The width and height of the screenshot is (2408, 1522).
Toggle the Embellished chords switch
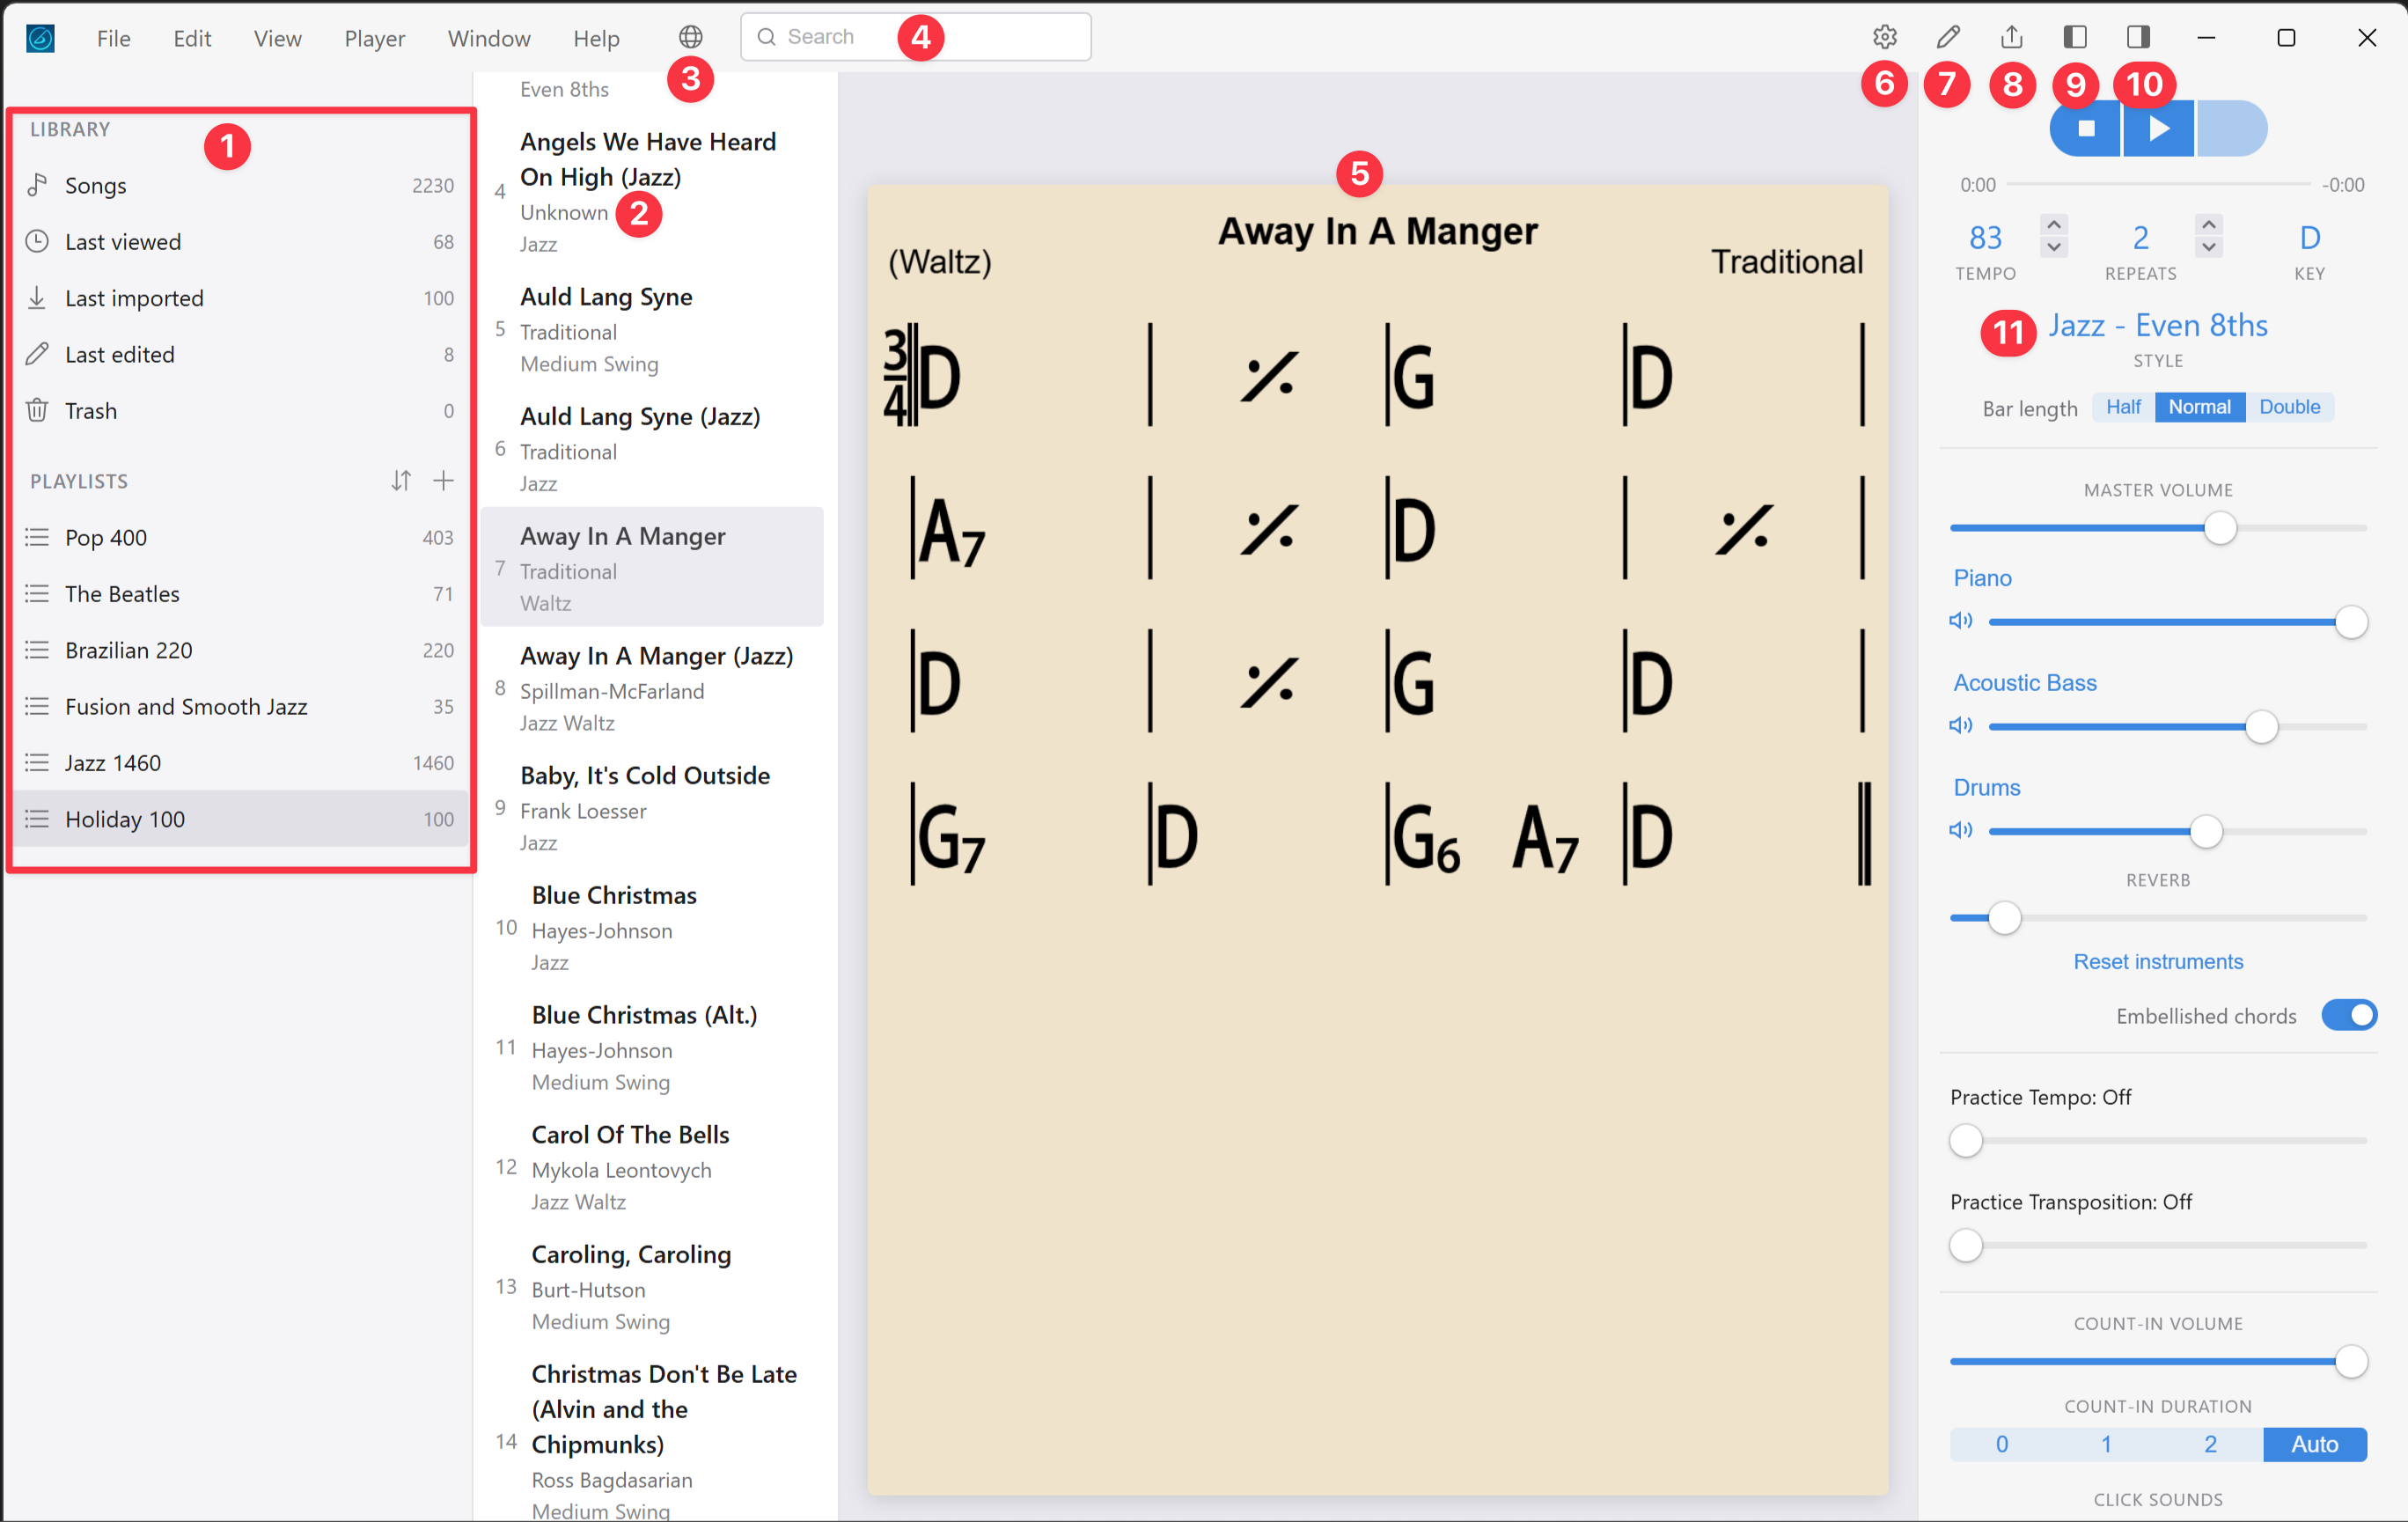pos(2348,1015)
